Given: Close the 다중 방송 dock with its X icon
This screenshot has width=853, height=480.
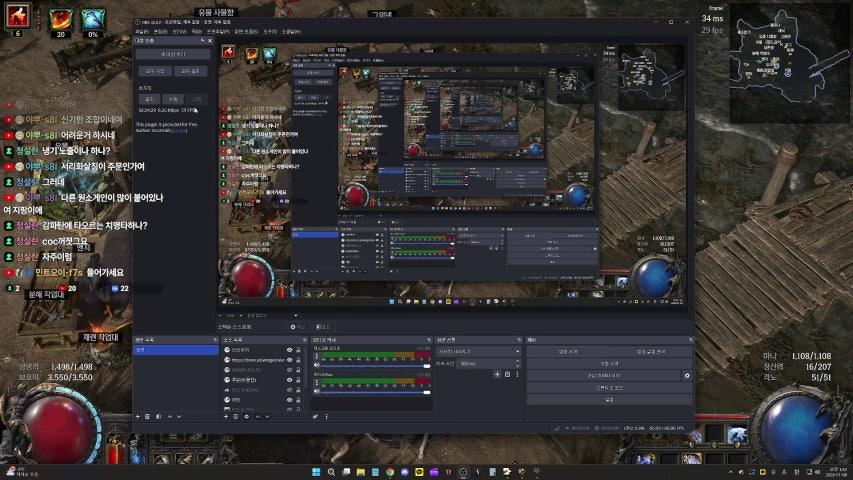Looking at the screenshot, I should point(210,41).
